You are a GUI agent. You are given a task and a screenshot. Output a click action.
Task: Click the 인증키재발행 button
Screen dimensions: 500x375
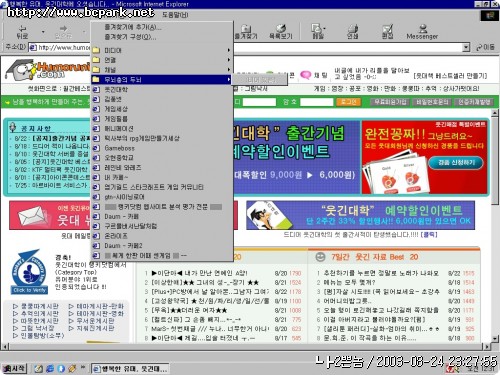pyautogui.click(x=474, y=102)
